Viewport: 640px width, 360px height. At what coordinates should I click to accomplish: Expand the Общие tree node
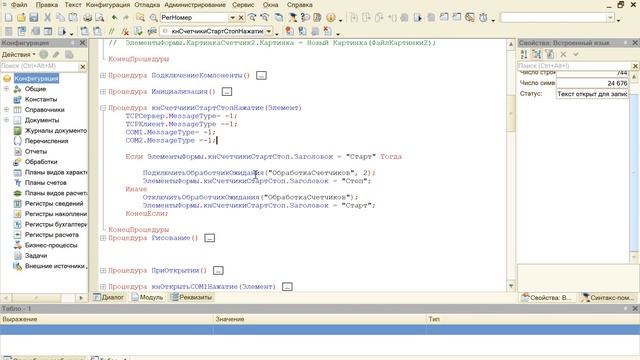tap(6, 89)
